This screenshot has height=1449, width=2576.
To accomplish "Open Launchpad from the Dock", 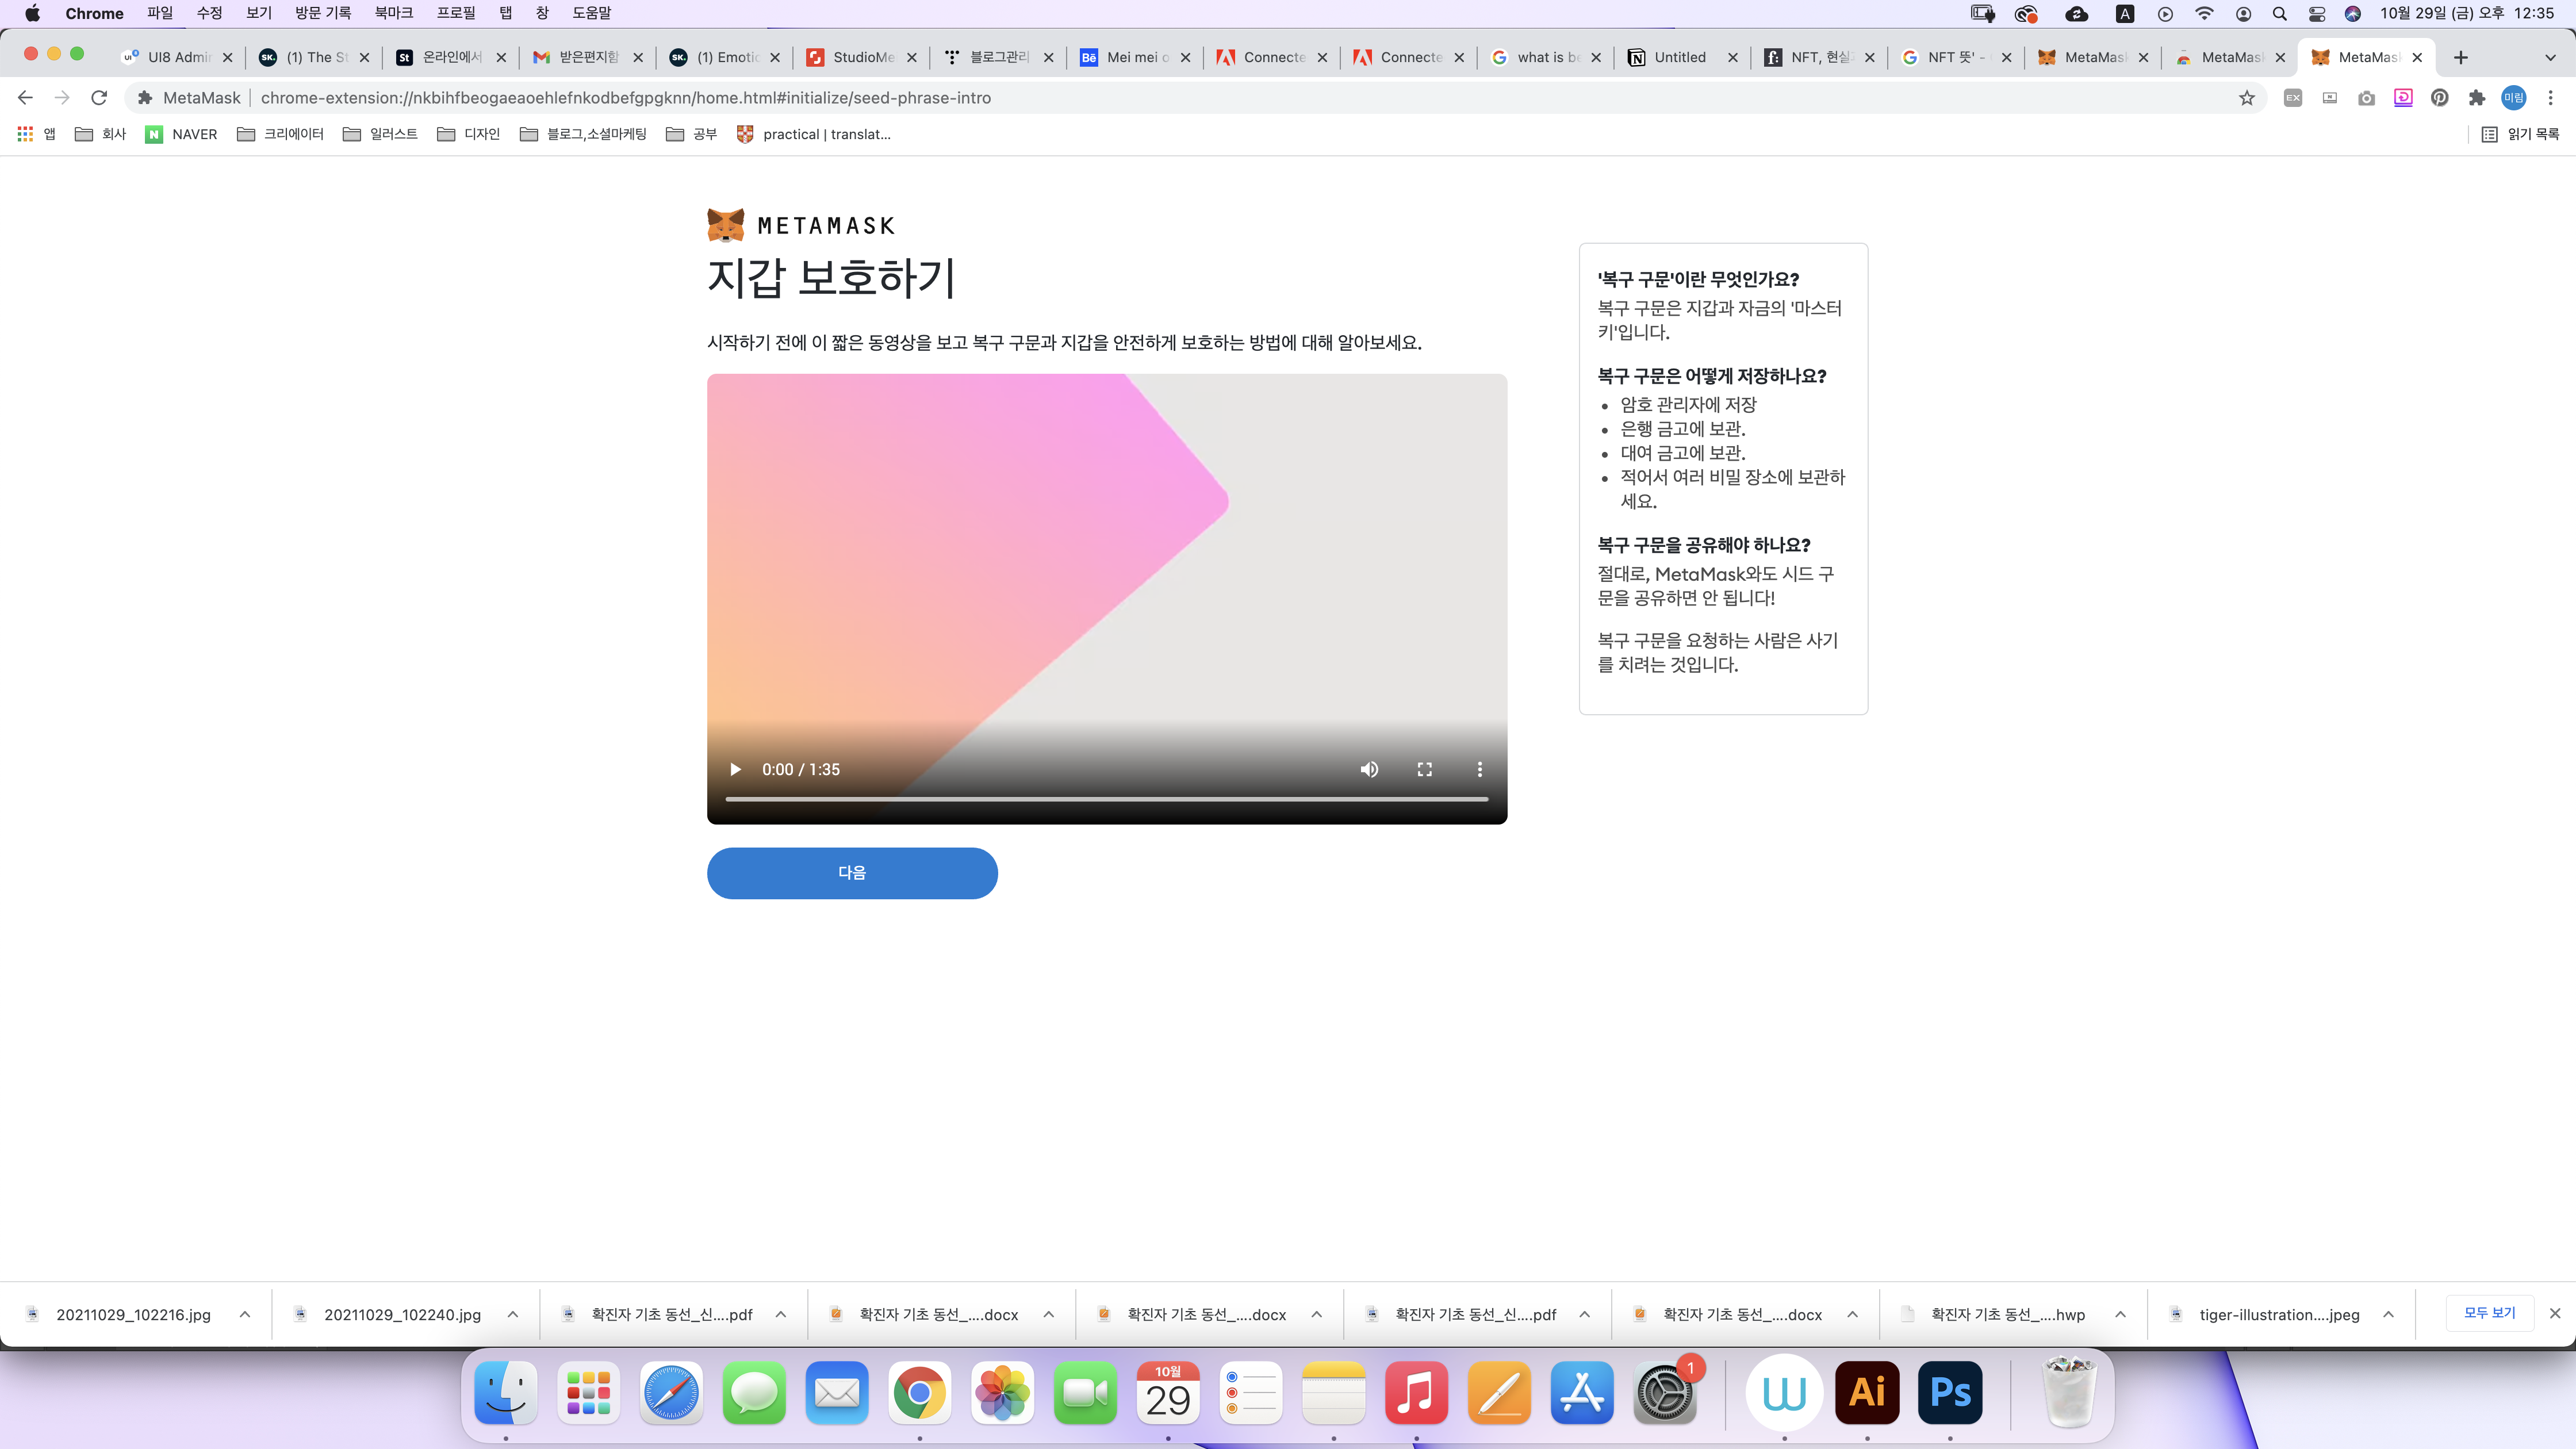I will tap(589, 1393).
